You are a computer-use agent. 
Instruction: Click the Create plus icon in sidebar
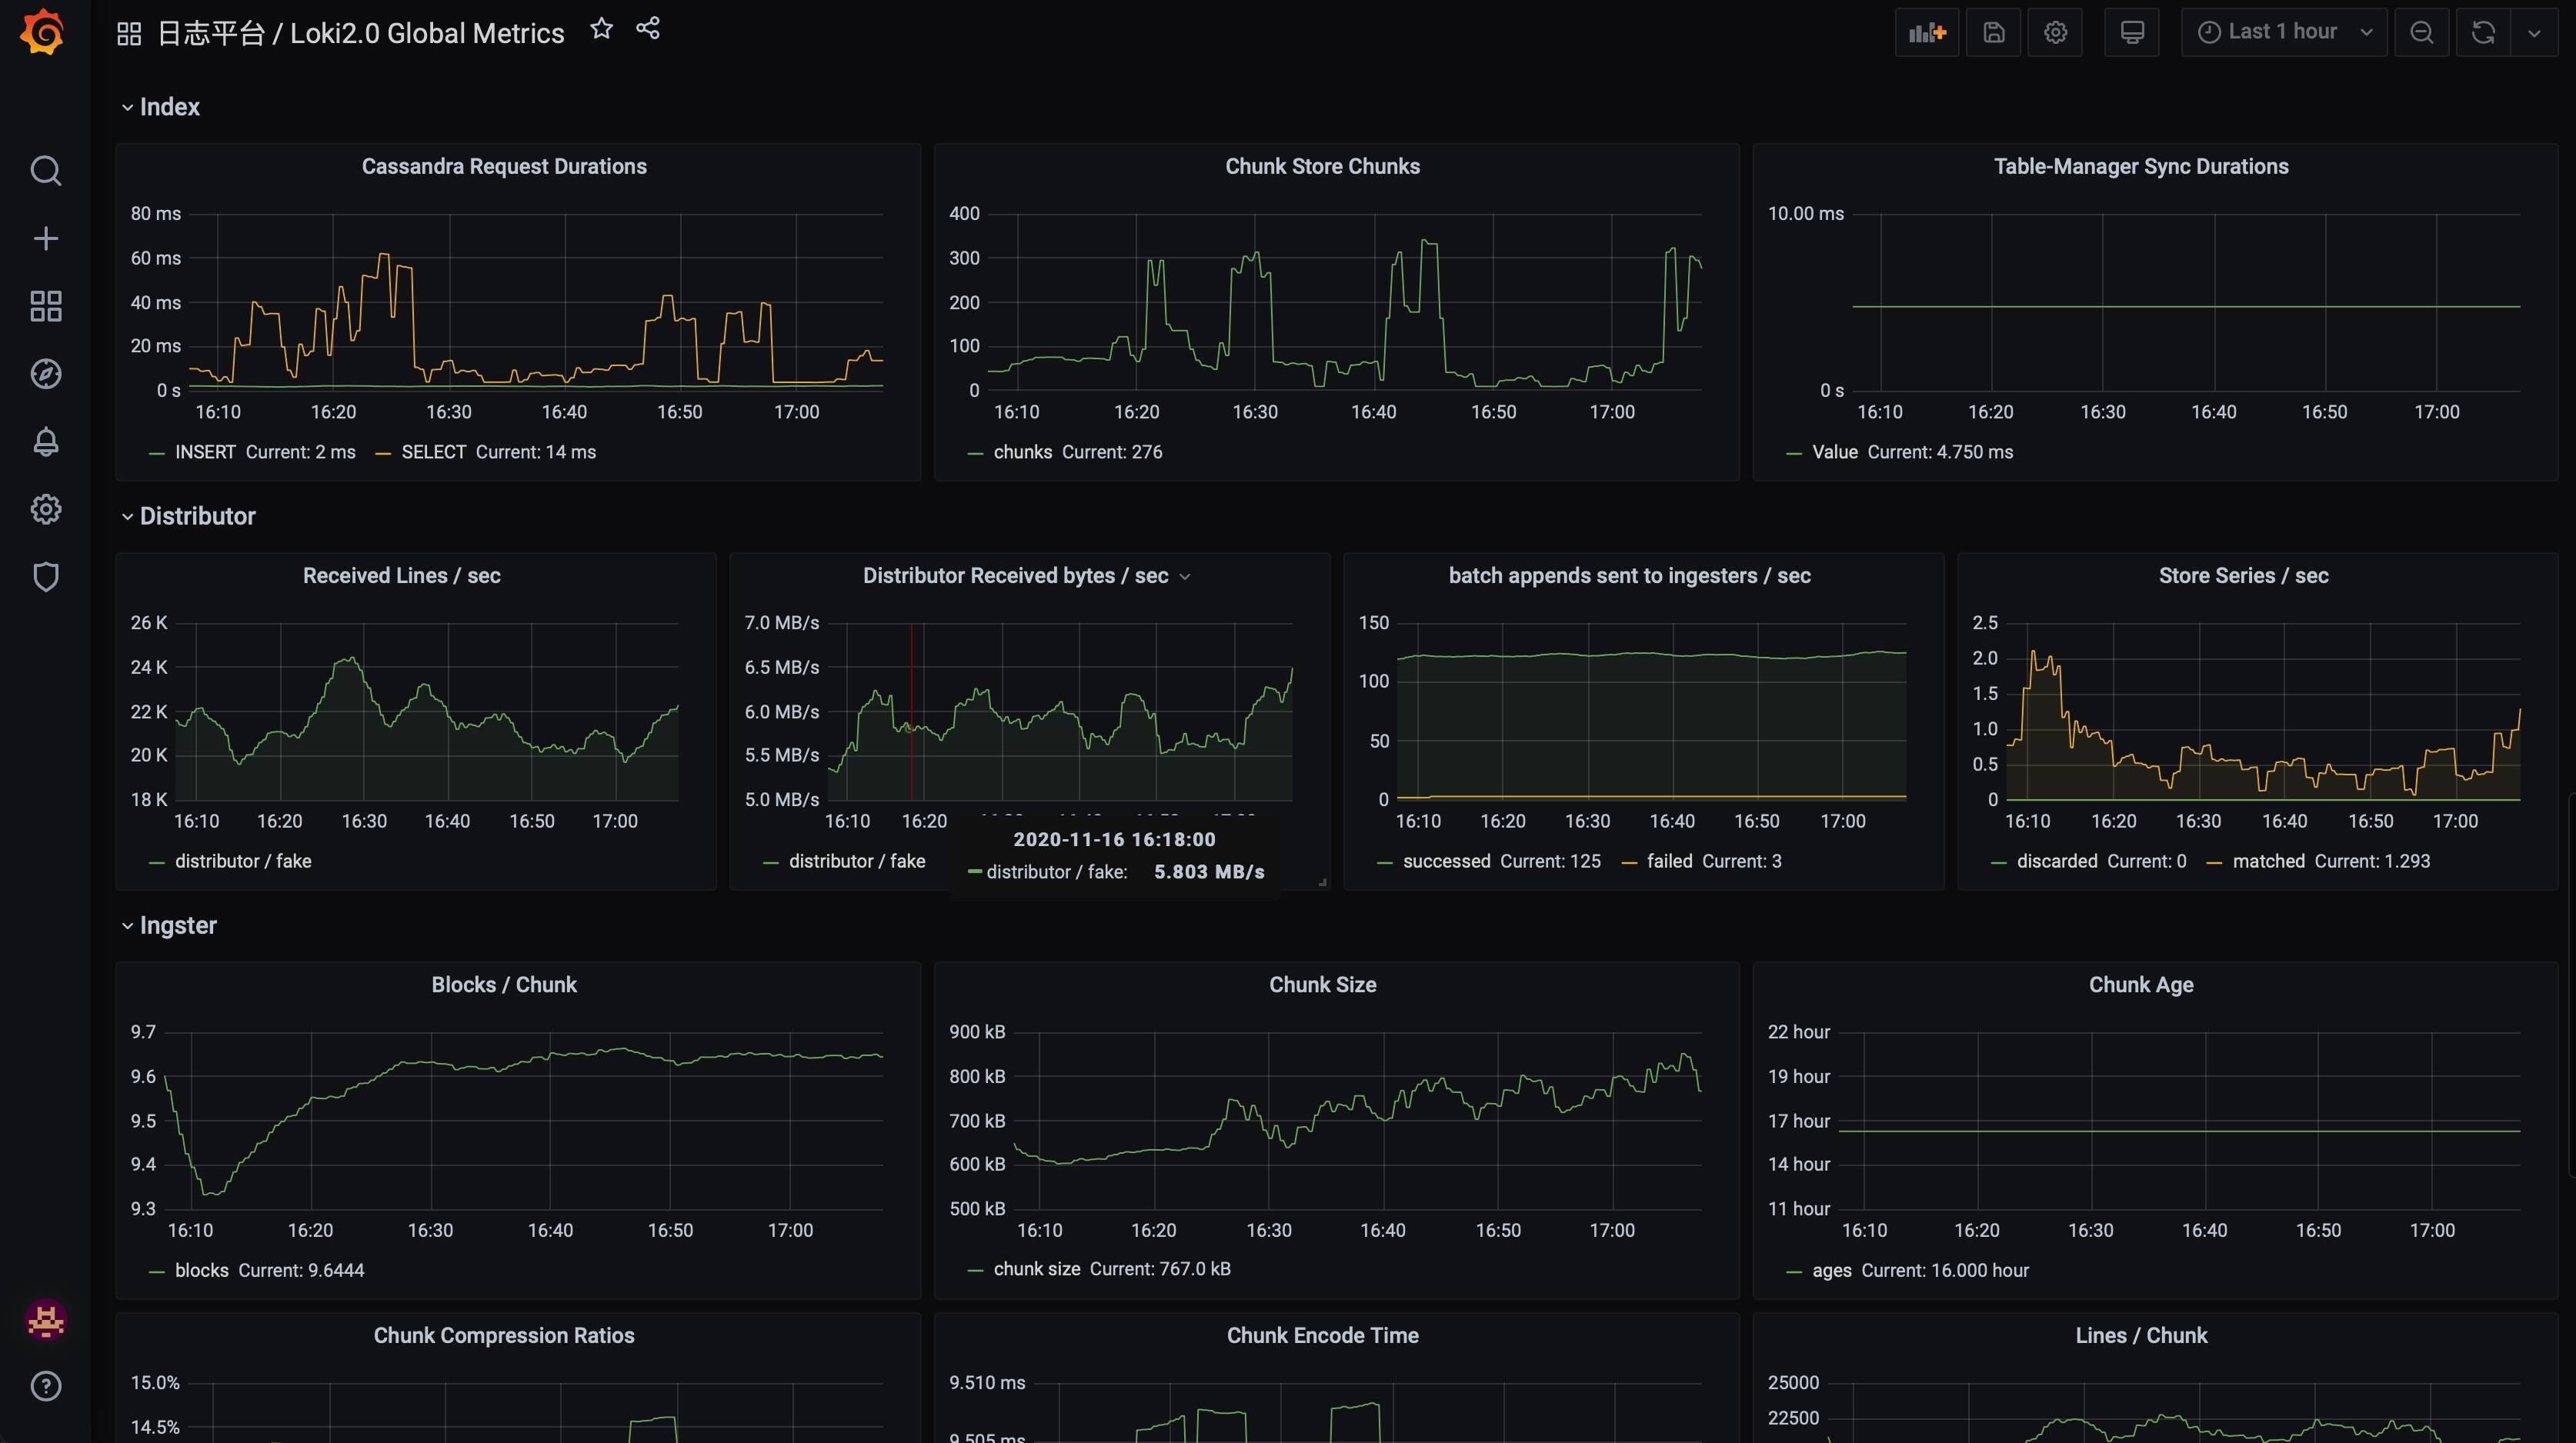(x=45, y=238)
